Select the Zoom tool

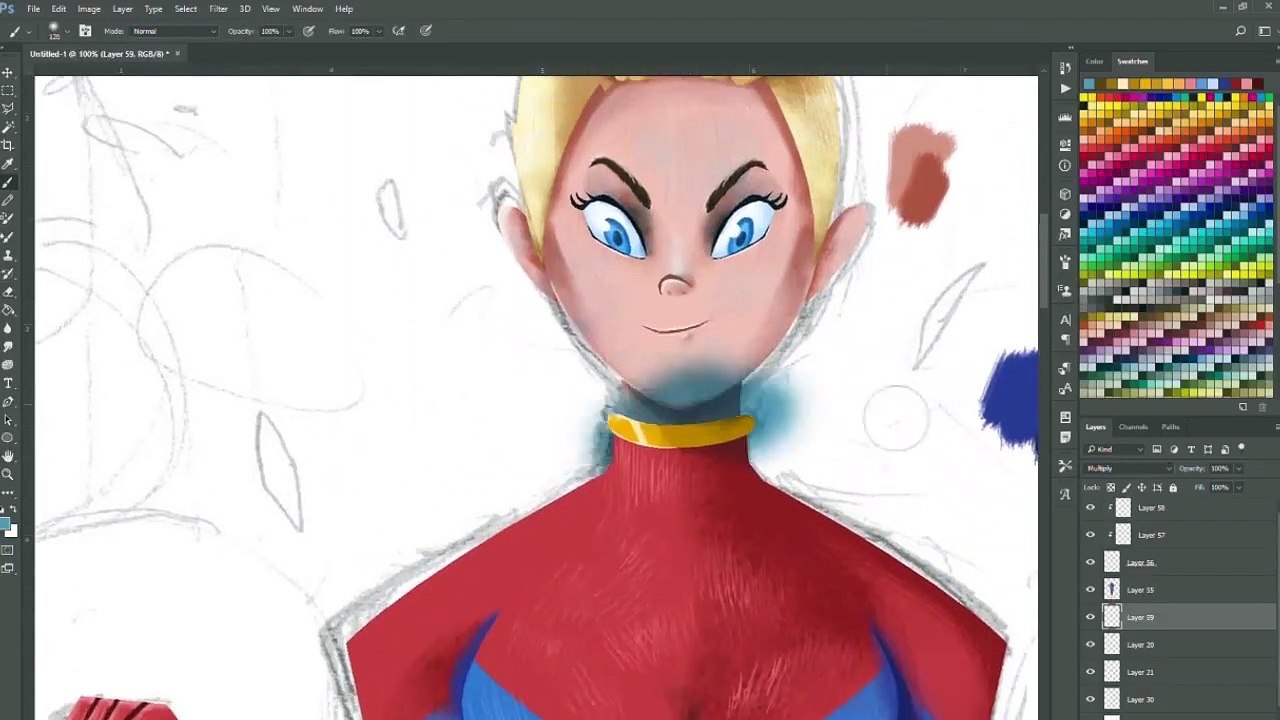[x=8, y=474]
